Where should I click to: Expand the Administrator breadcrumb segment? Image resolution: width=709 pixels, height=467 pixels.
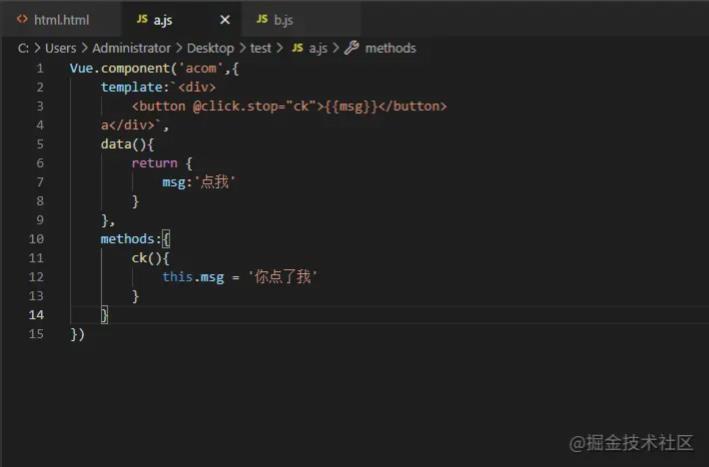131,48
